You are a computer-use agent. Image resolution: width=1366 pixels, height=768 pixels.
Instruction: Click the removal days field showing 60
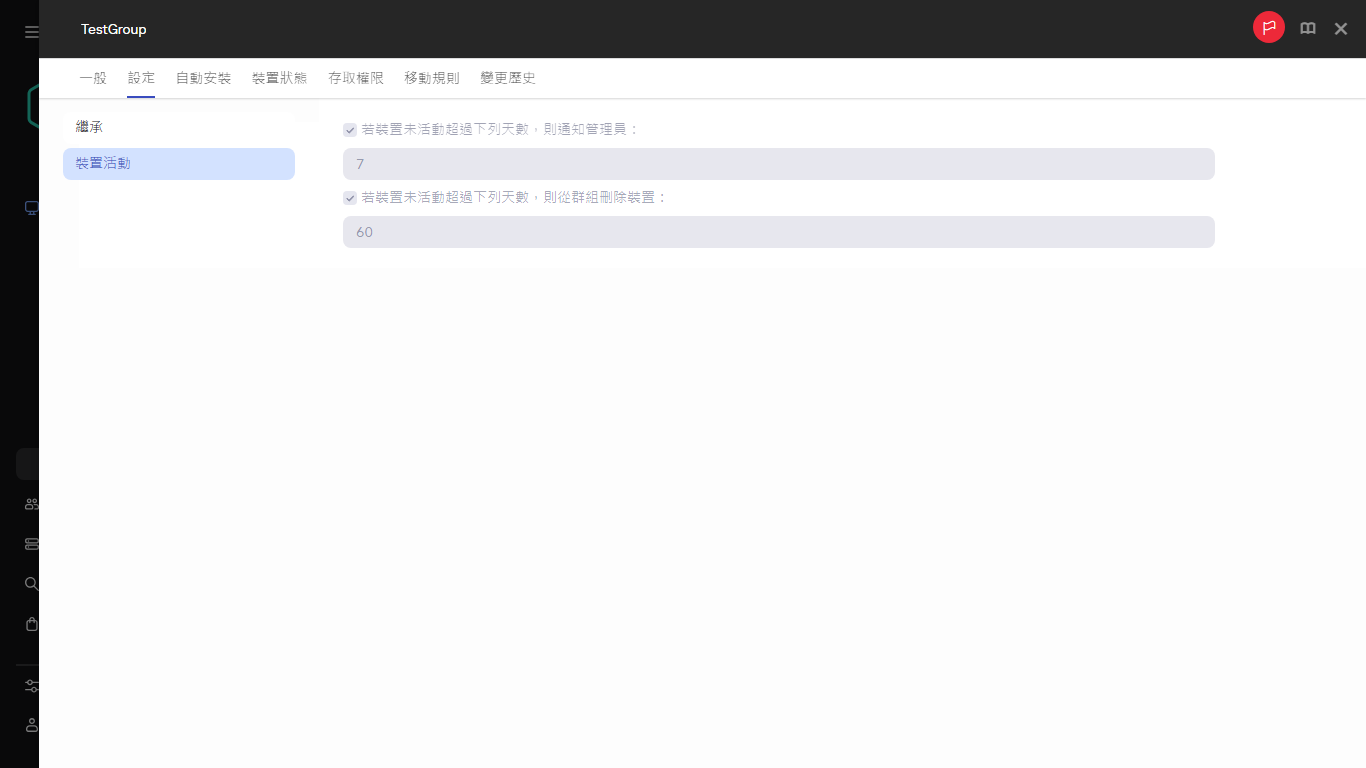point(779,232)
